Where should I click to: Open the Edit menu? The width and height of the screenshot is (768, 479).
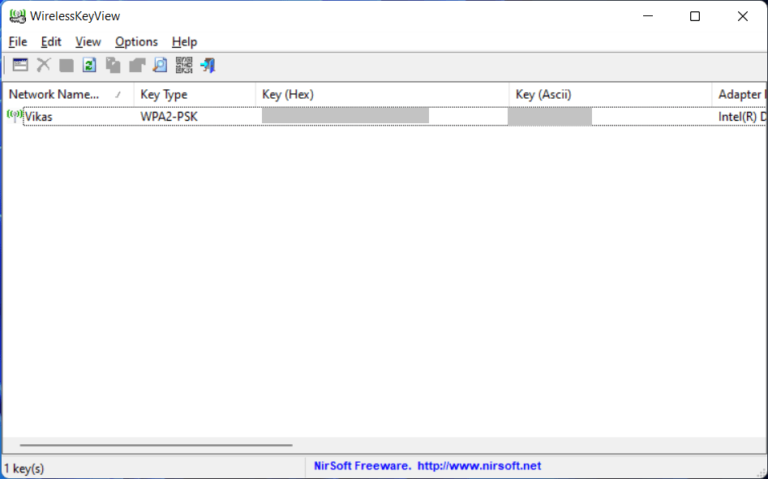(51, 42)
